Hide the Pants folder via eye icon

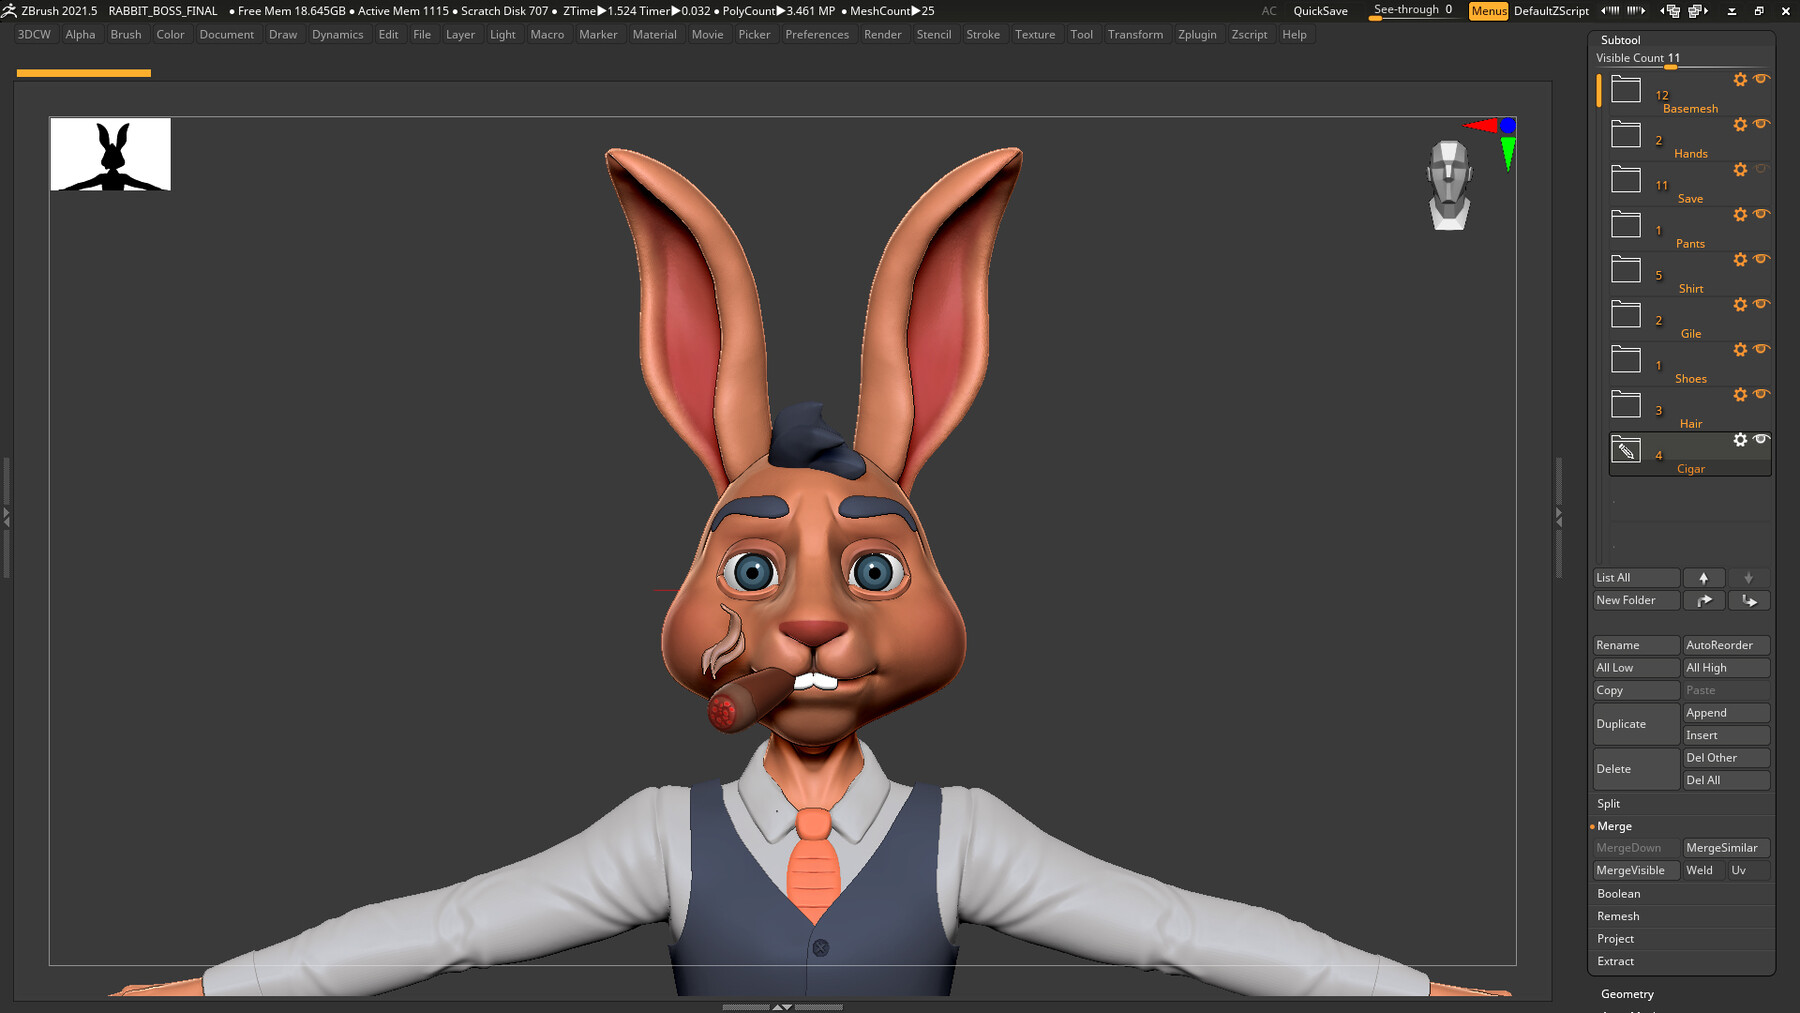(1761, 214)
